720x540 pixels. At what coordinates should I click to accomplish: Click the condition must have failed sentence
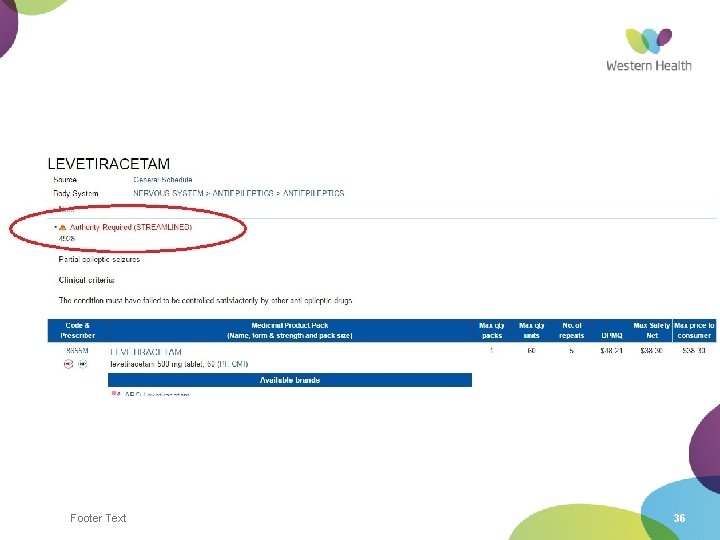pyautogui.click(x=205, y=301)
